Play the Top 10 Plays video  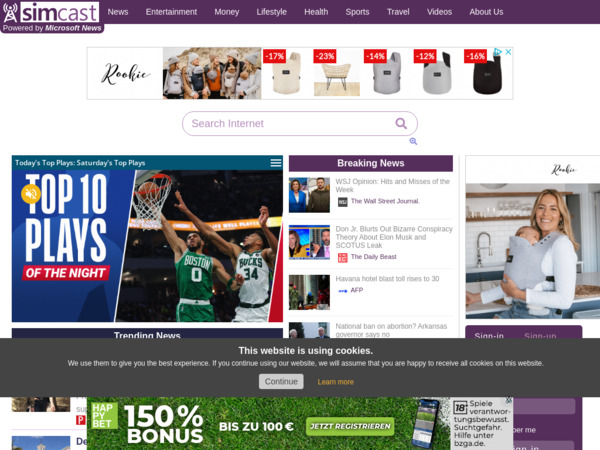(x=147, y=246)
